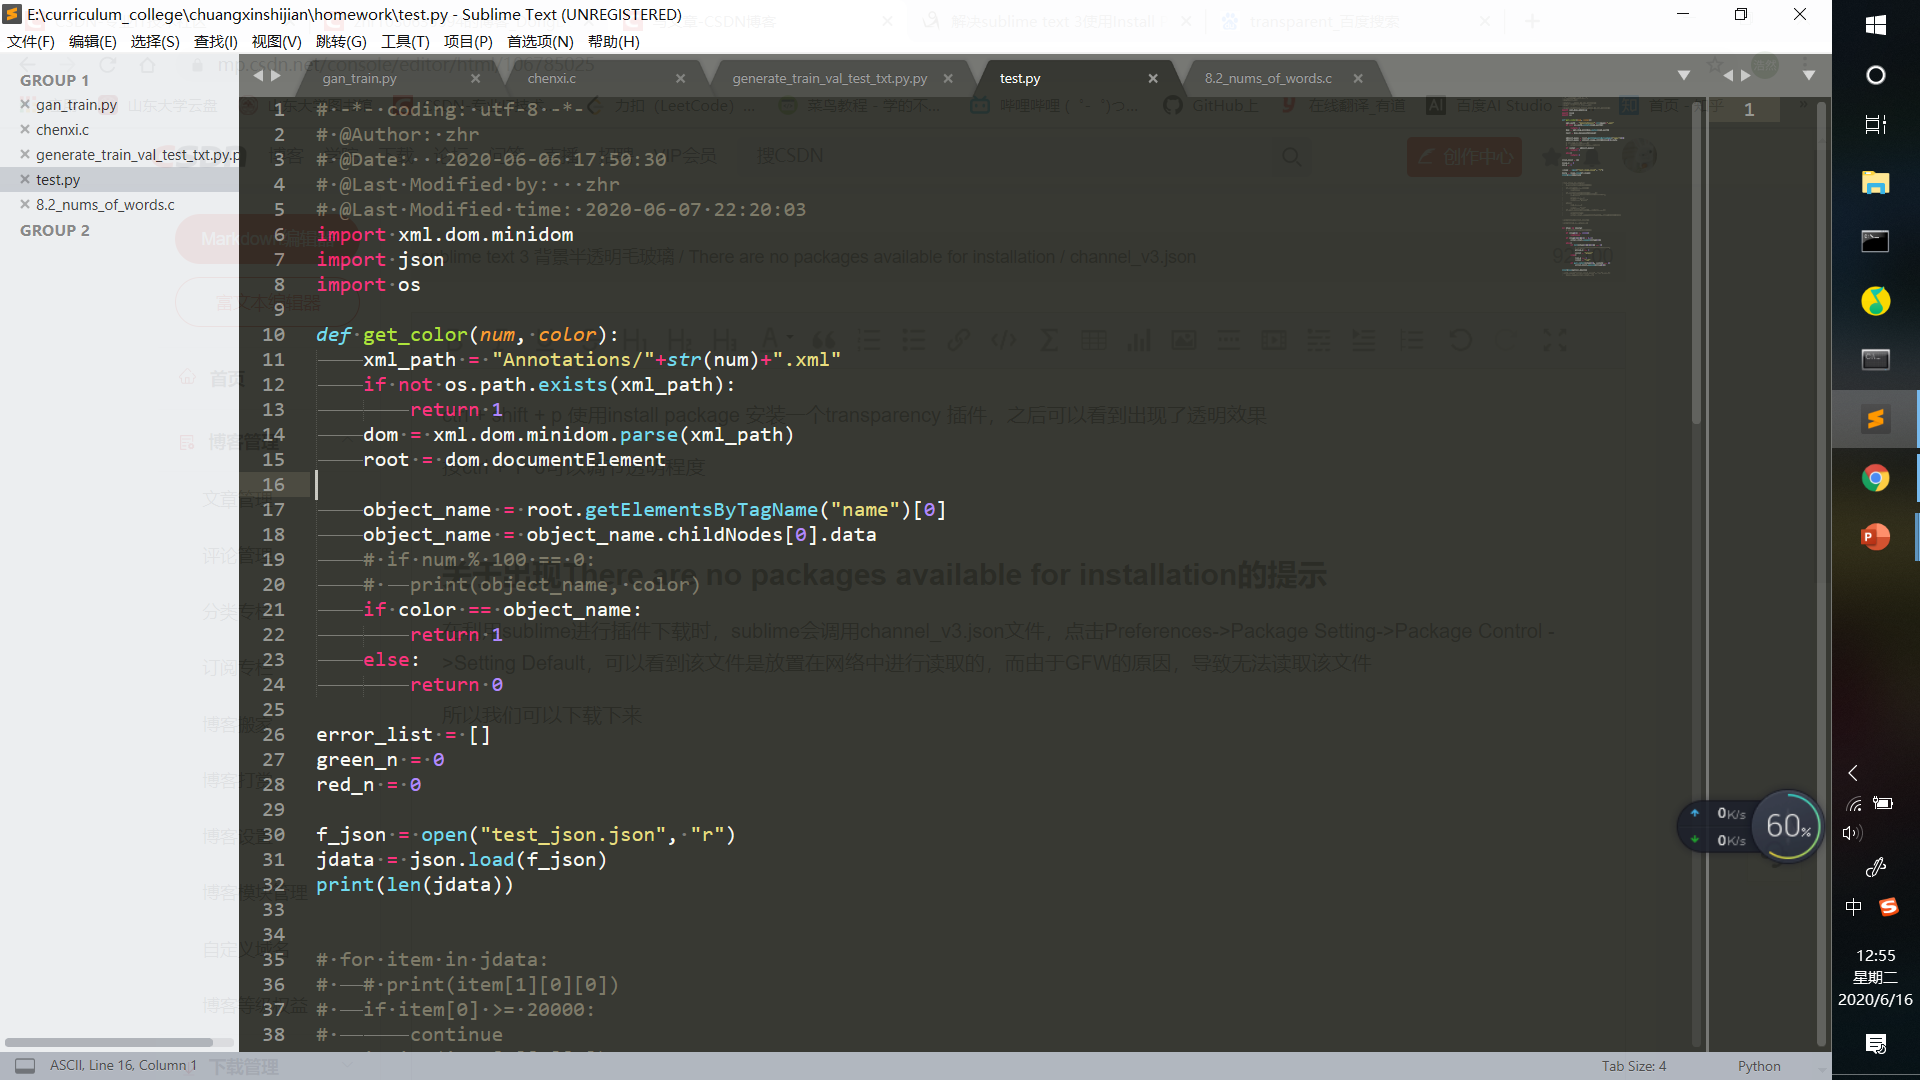Close gan_train.py in the sidebar list
This screenshot has width=1920, height=1080.
[x=25, y=104]
